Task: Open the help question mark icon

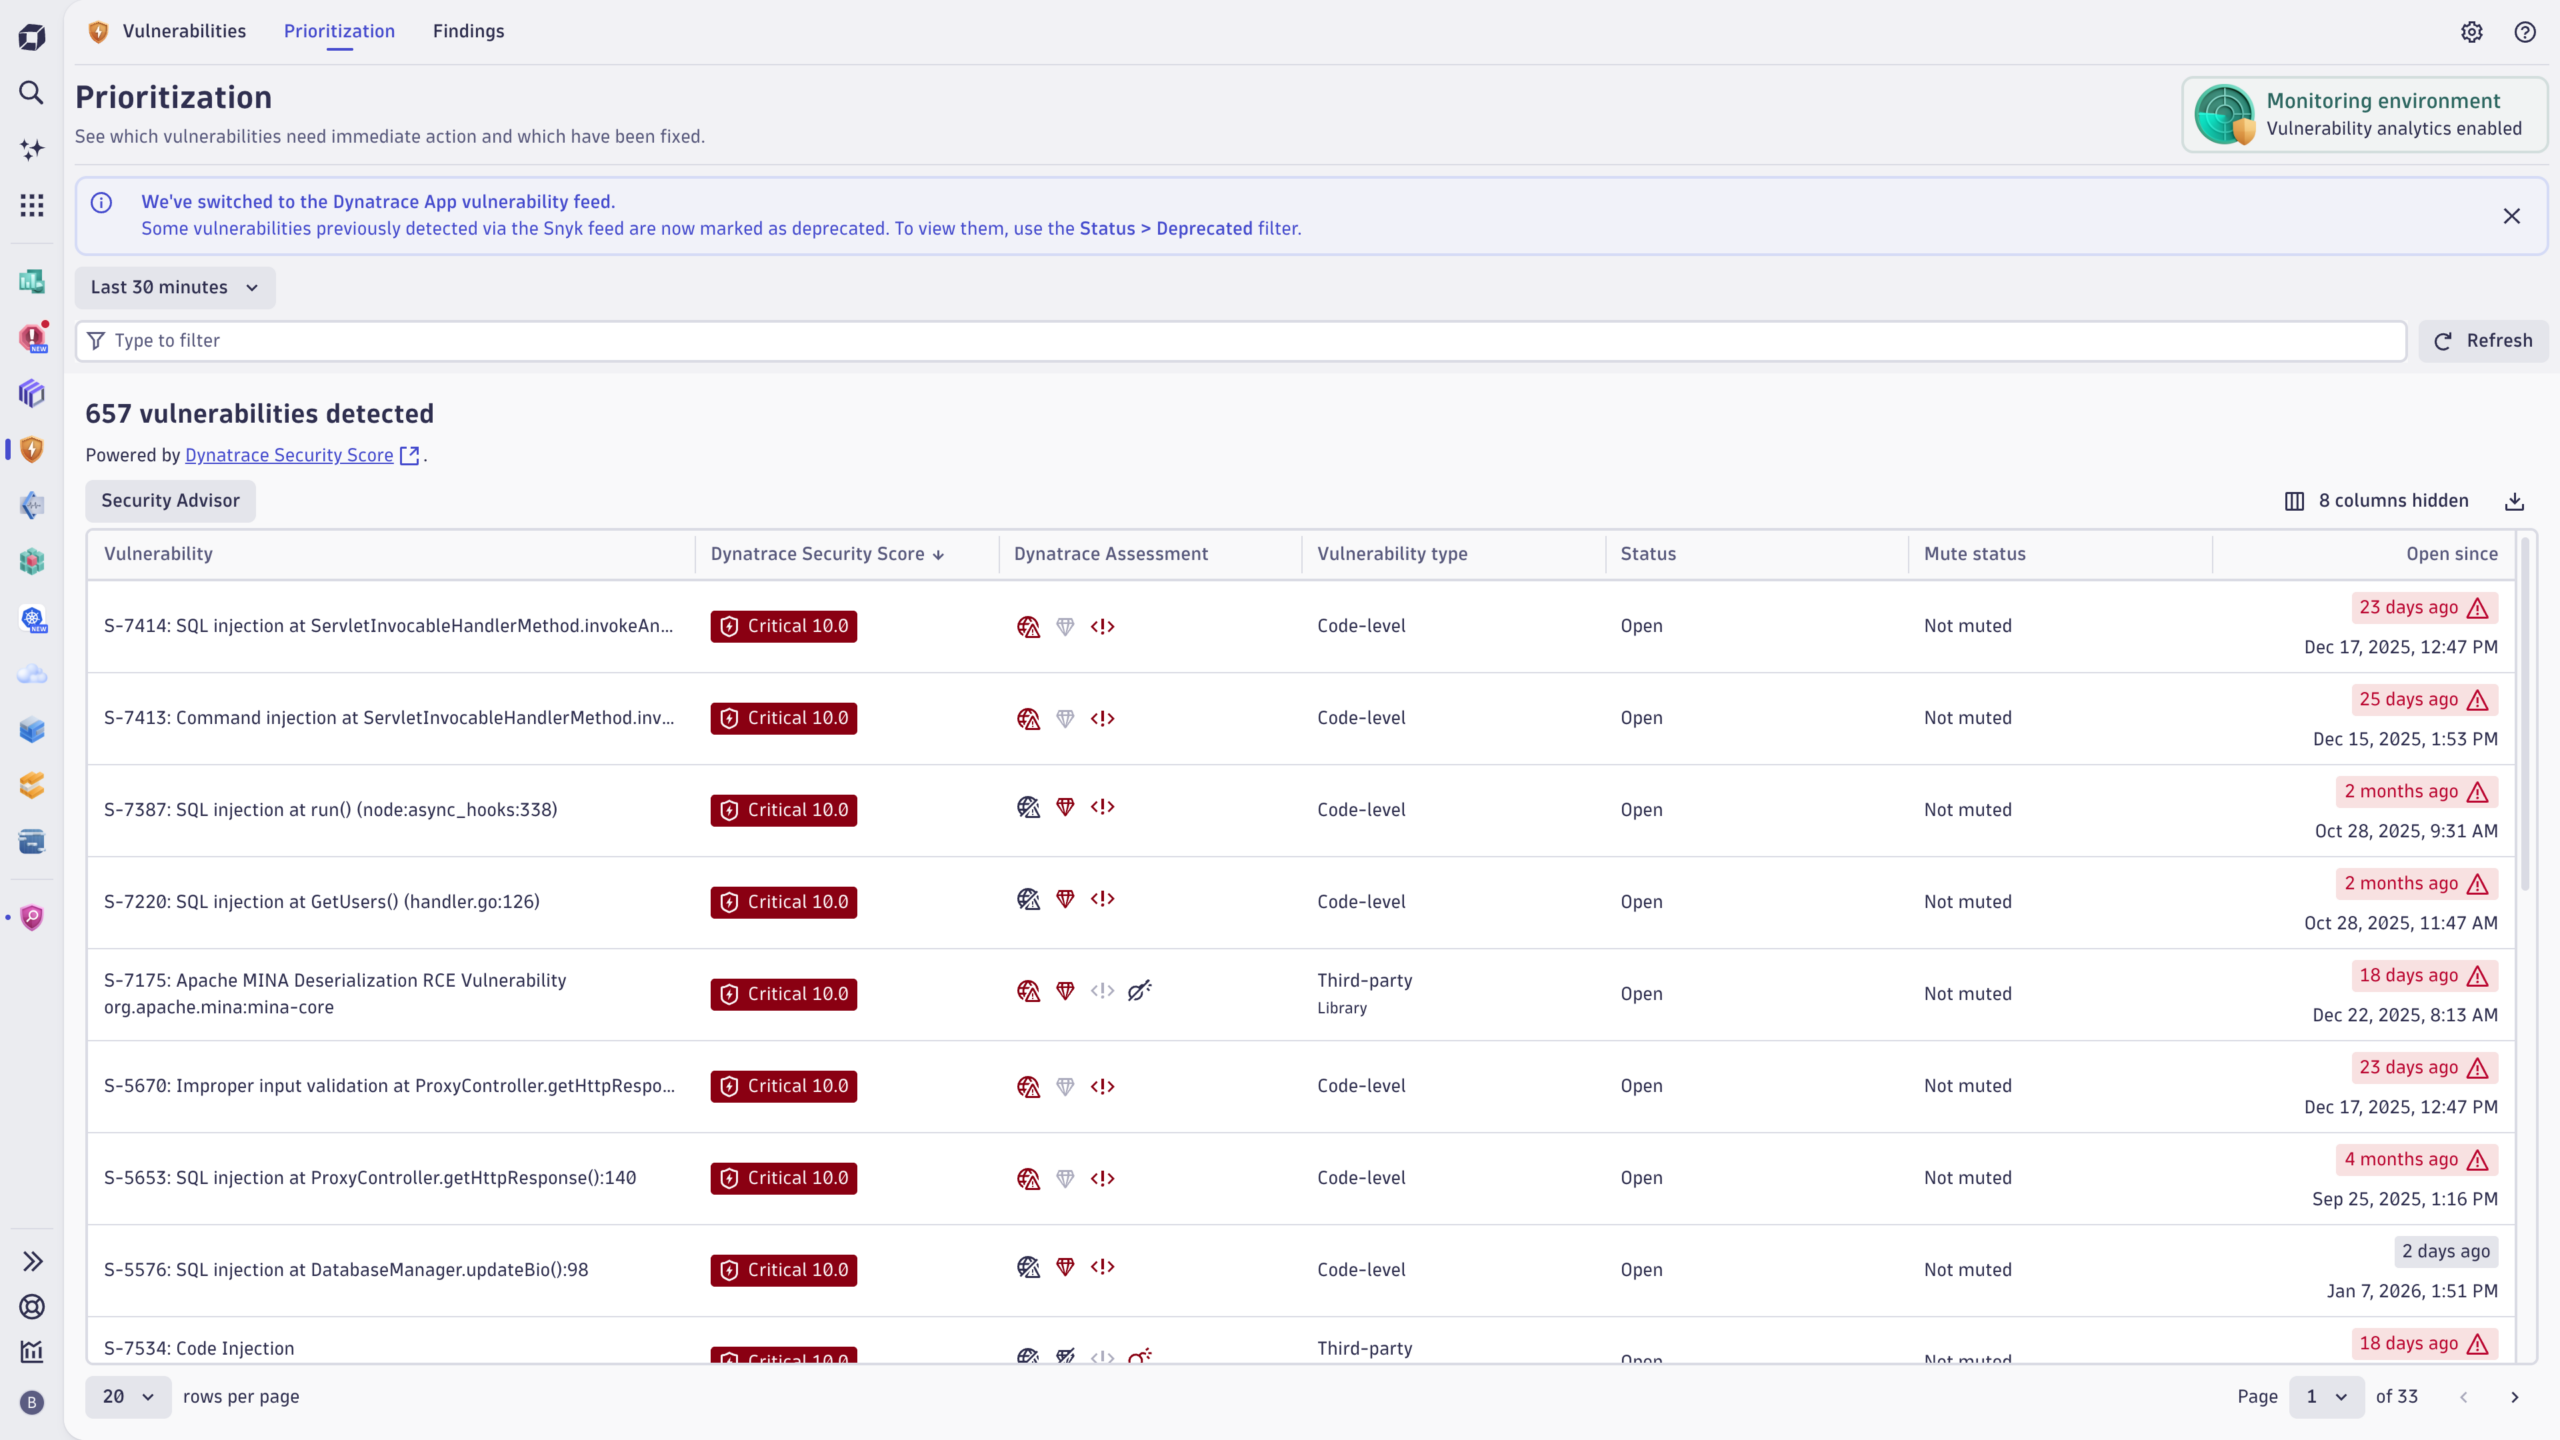Action: pos(2524,31)
